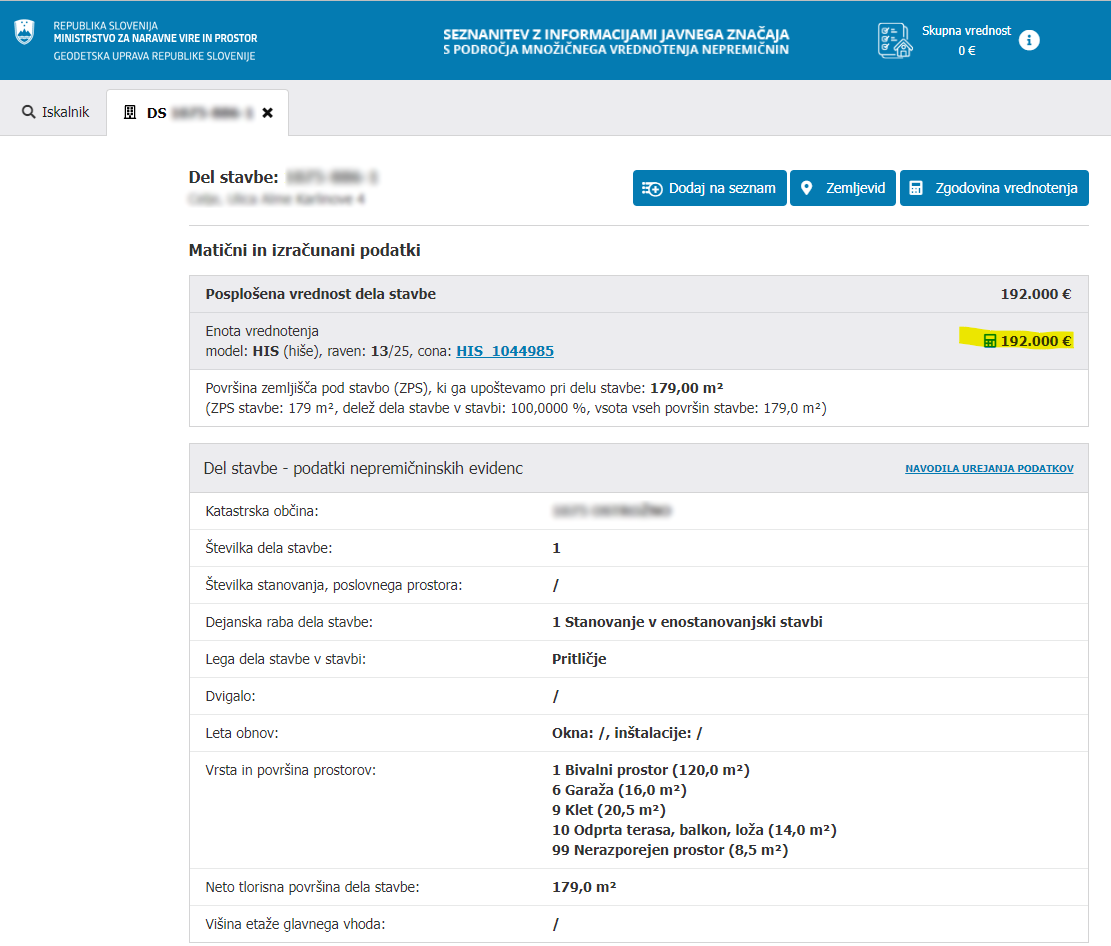Select the DS building part tab
This screenshot has height=946, width=1111.
point(197,113)
